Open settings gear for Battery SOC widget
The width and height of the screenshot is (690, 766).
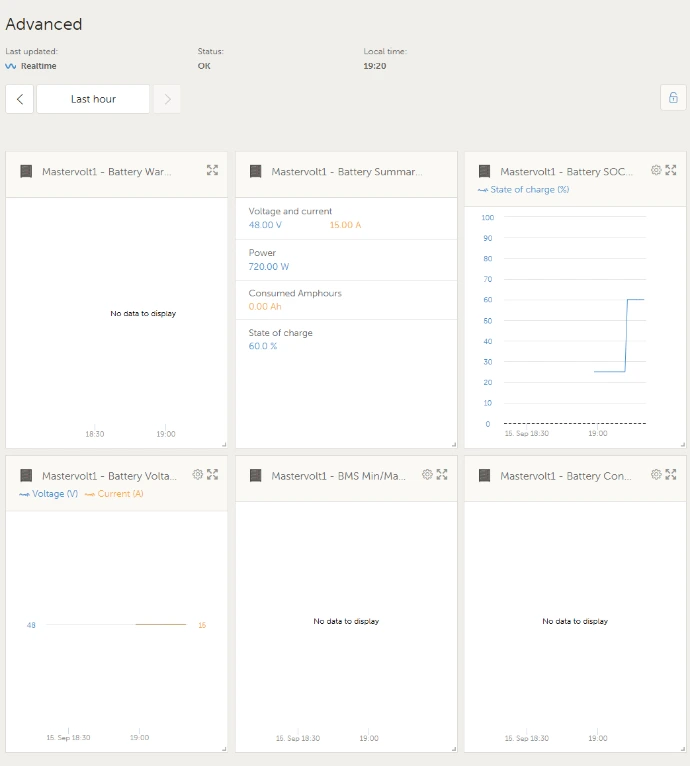point(656,170)
